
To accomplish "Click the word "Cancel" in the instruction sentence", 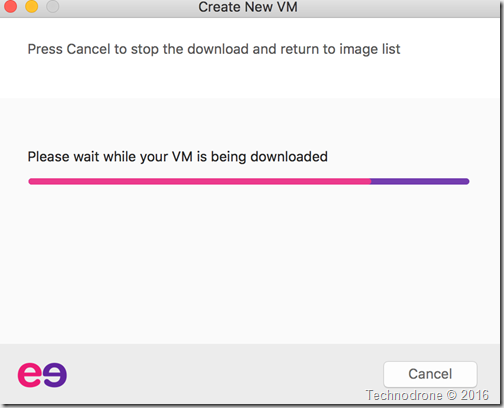I will tap(88, 49).
